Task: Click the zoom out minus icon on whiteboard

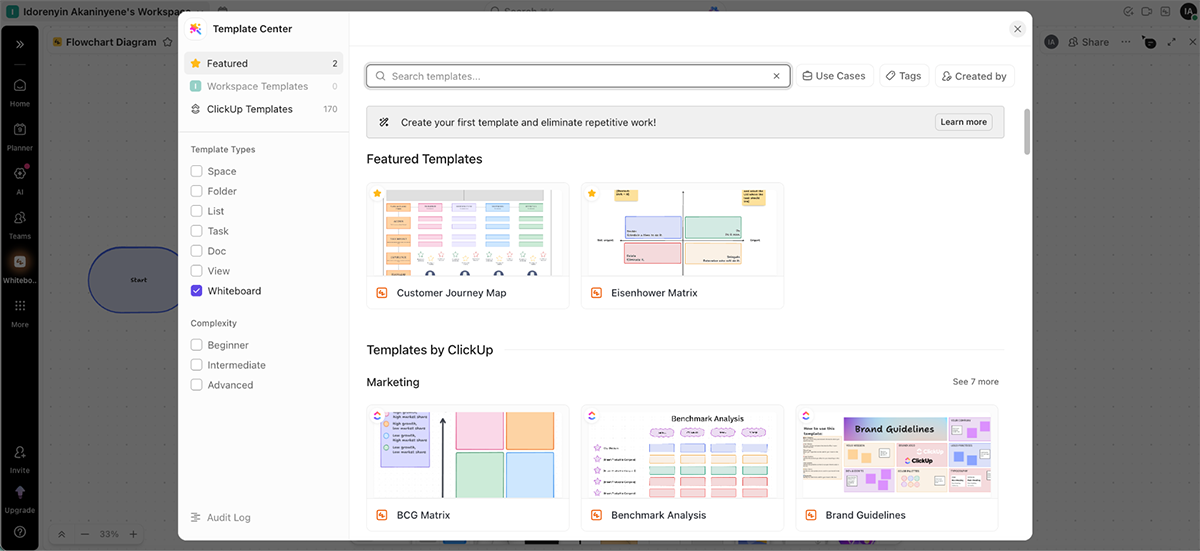Action: (86, 534)
